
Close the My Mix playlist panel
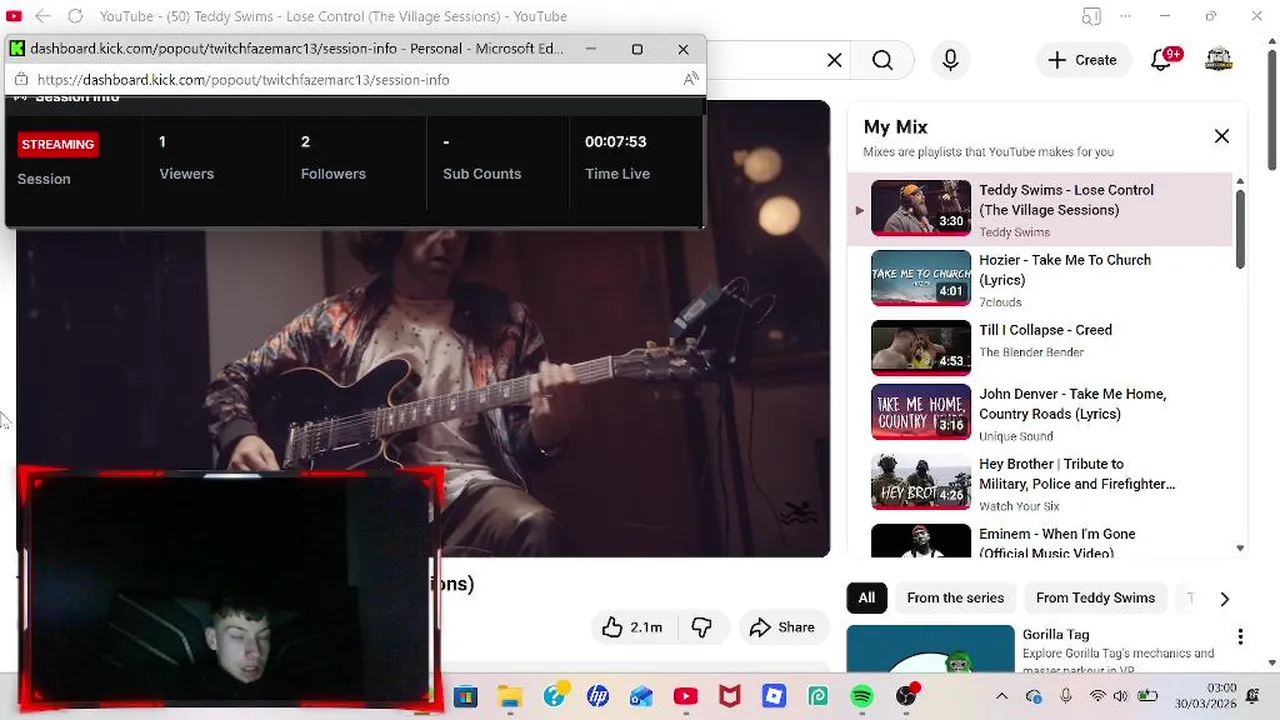tap(1221, 136)
